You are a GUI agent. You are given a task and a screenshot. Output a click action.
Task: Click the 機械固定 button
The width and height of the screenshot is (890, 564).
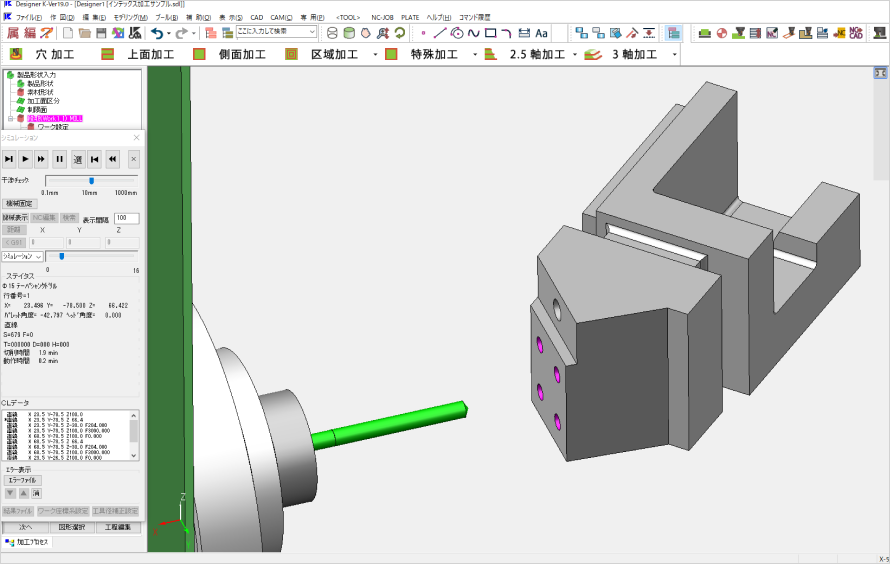[19, 203]
